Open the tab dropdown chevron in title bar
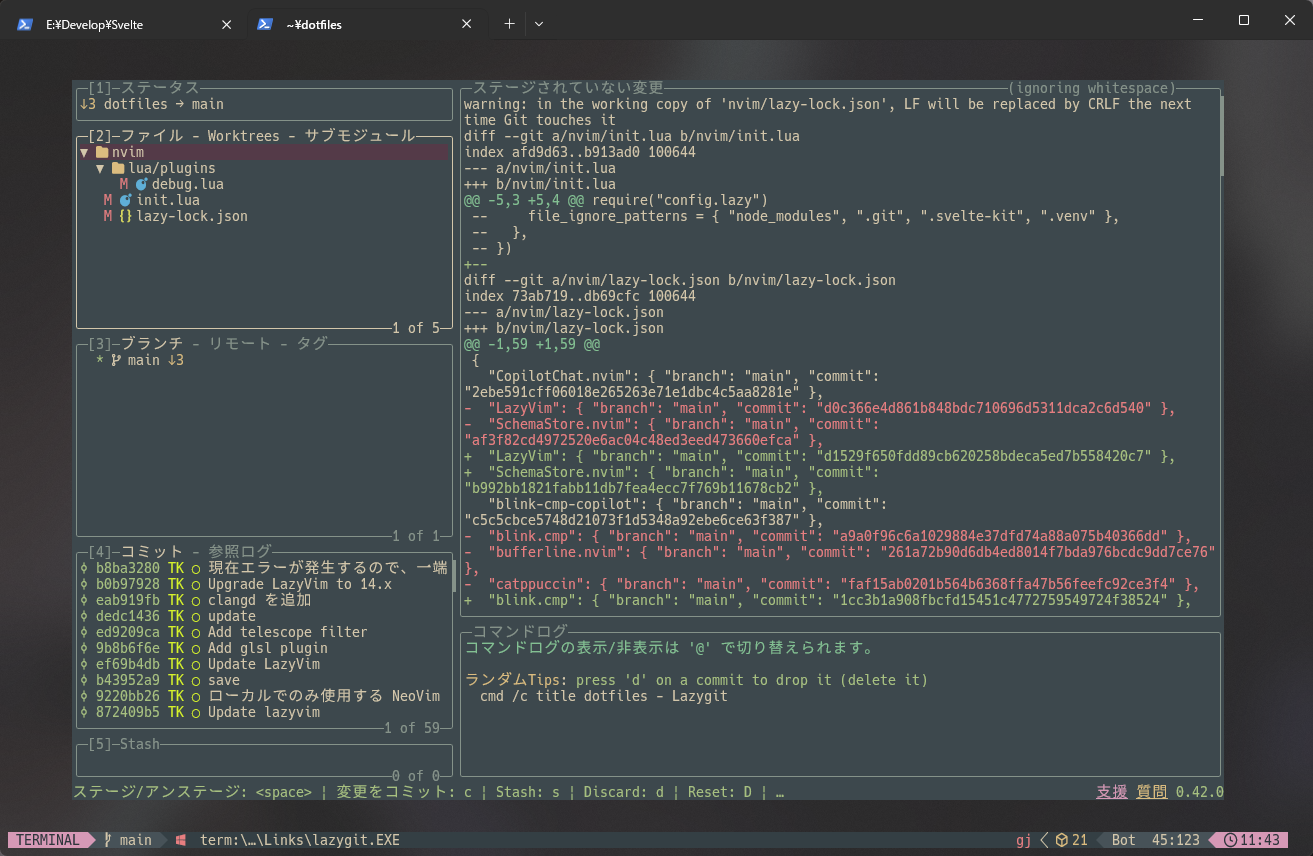This screenshot has width=1313, height=856. click(x=539, y=24)
